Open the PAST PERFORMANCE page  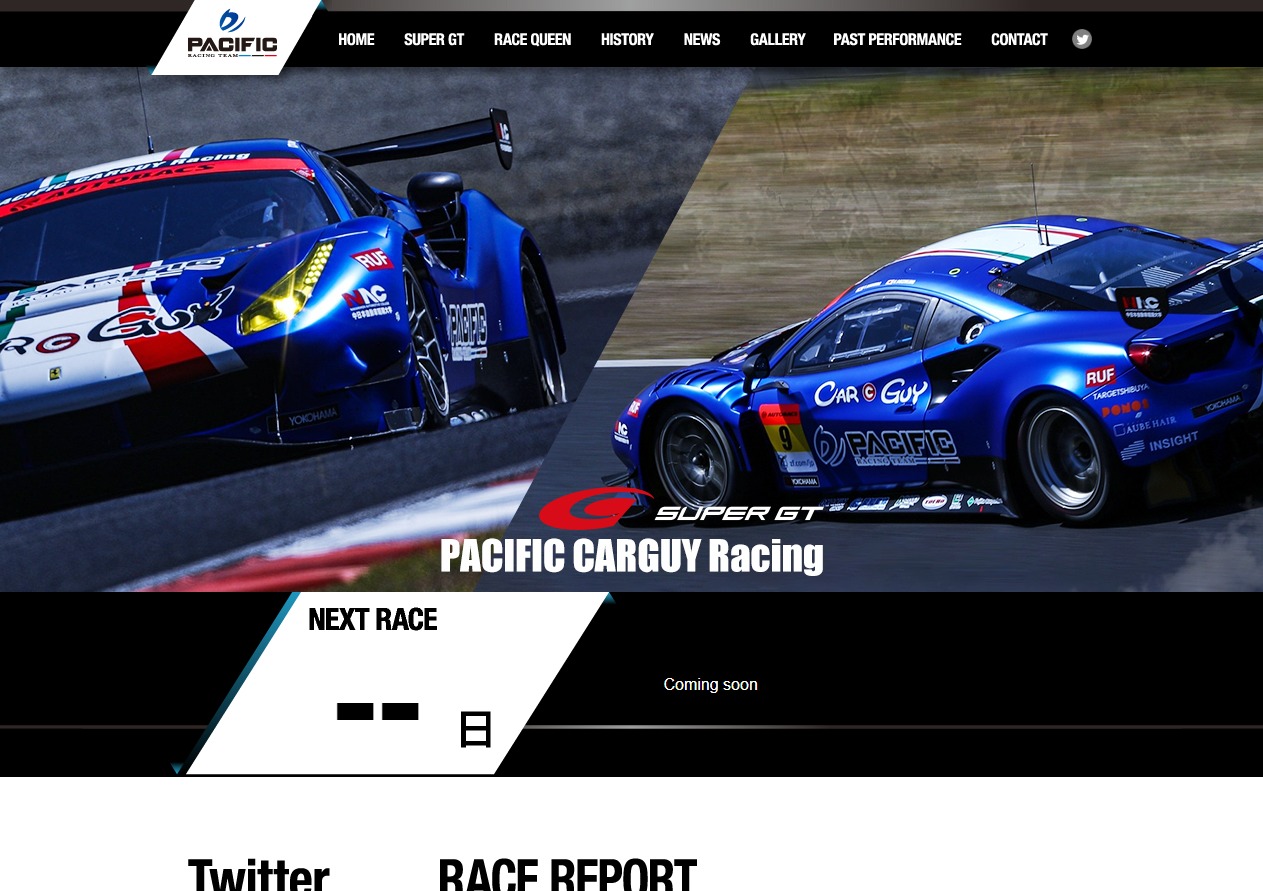pyautogui.click(x=897, y=39)
